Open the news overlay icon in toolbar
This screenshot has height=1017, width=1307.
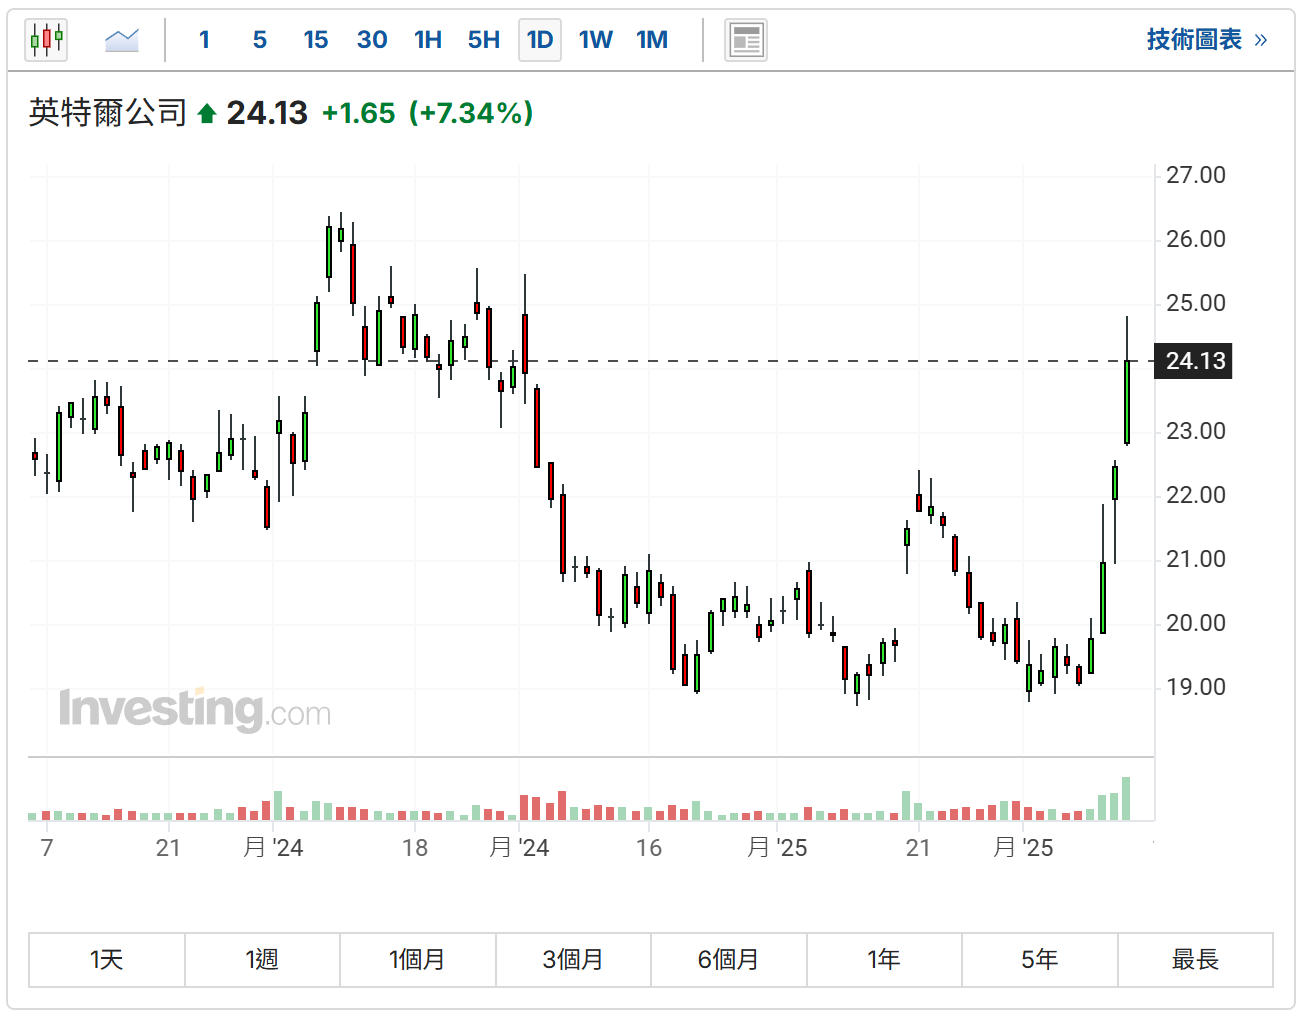click(x=746, y=40)
